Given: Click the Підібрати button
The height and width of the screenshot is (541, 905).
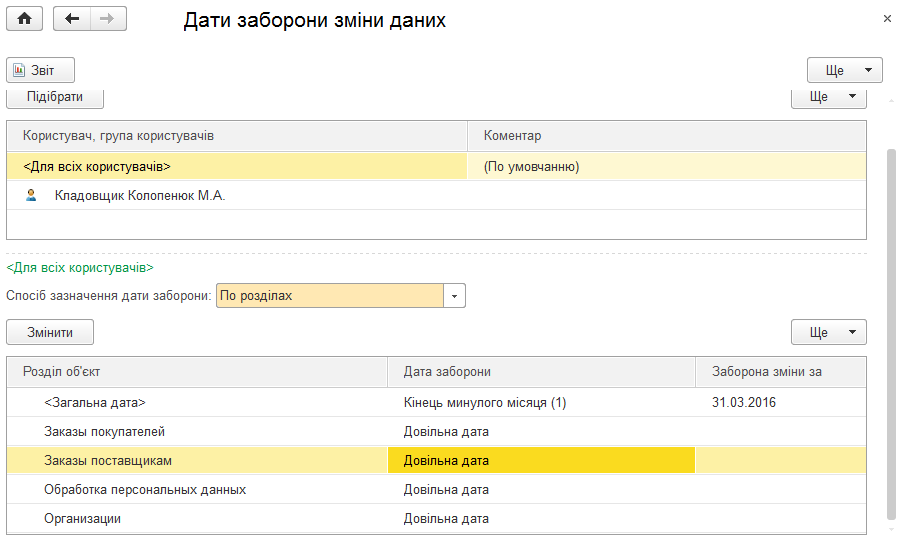Looking at the screenshot, I should click(x=55, y=98).
